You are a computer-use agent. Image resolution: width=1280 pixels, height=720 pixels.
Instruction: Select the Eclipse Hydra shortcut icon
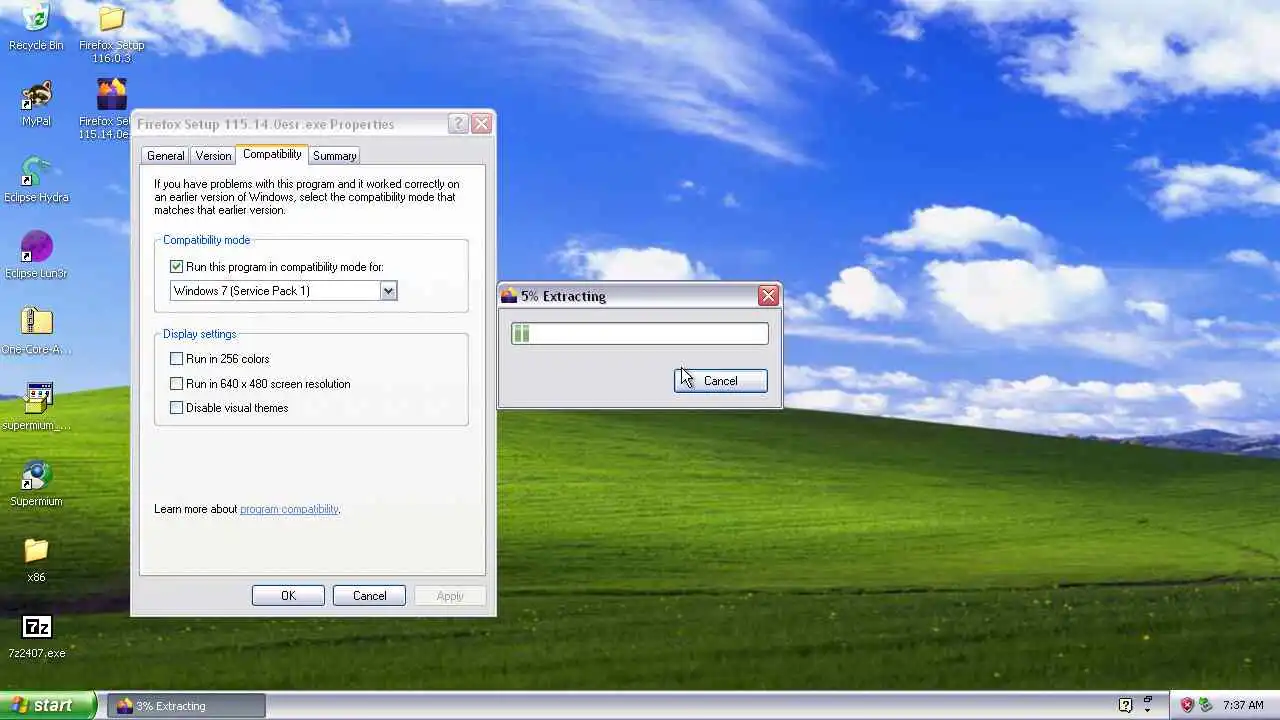(36, 171)
